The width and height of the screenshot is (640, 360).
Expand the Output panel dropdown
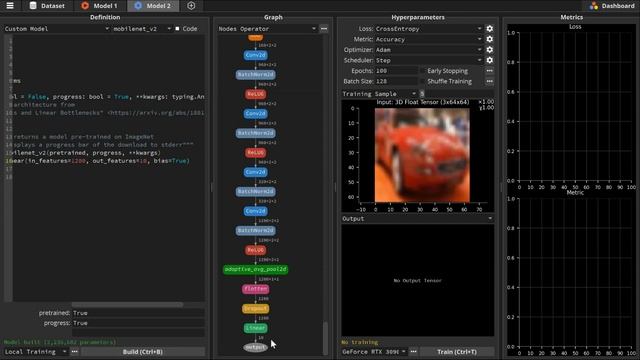coord(417,219)
